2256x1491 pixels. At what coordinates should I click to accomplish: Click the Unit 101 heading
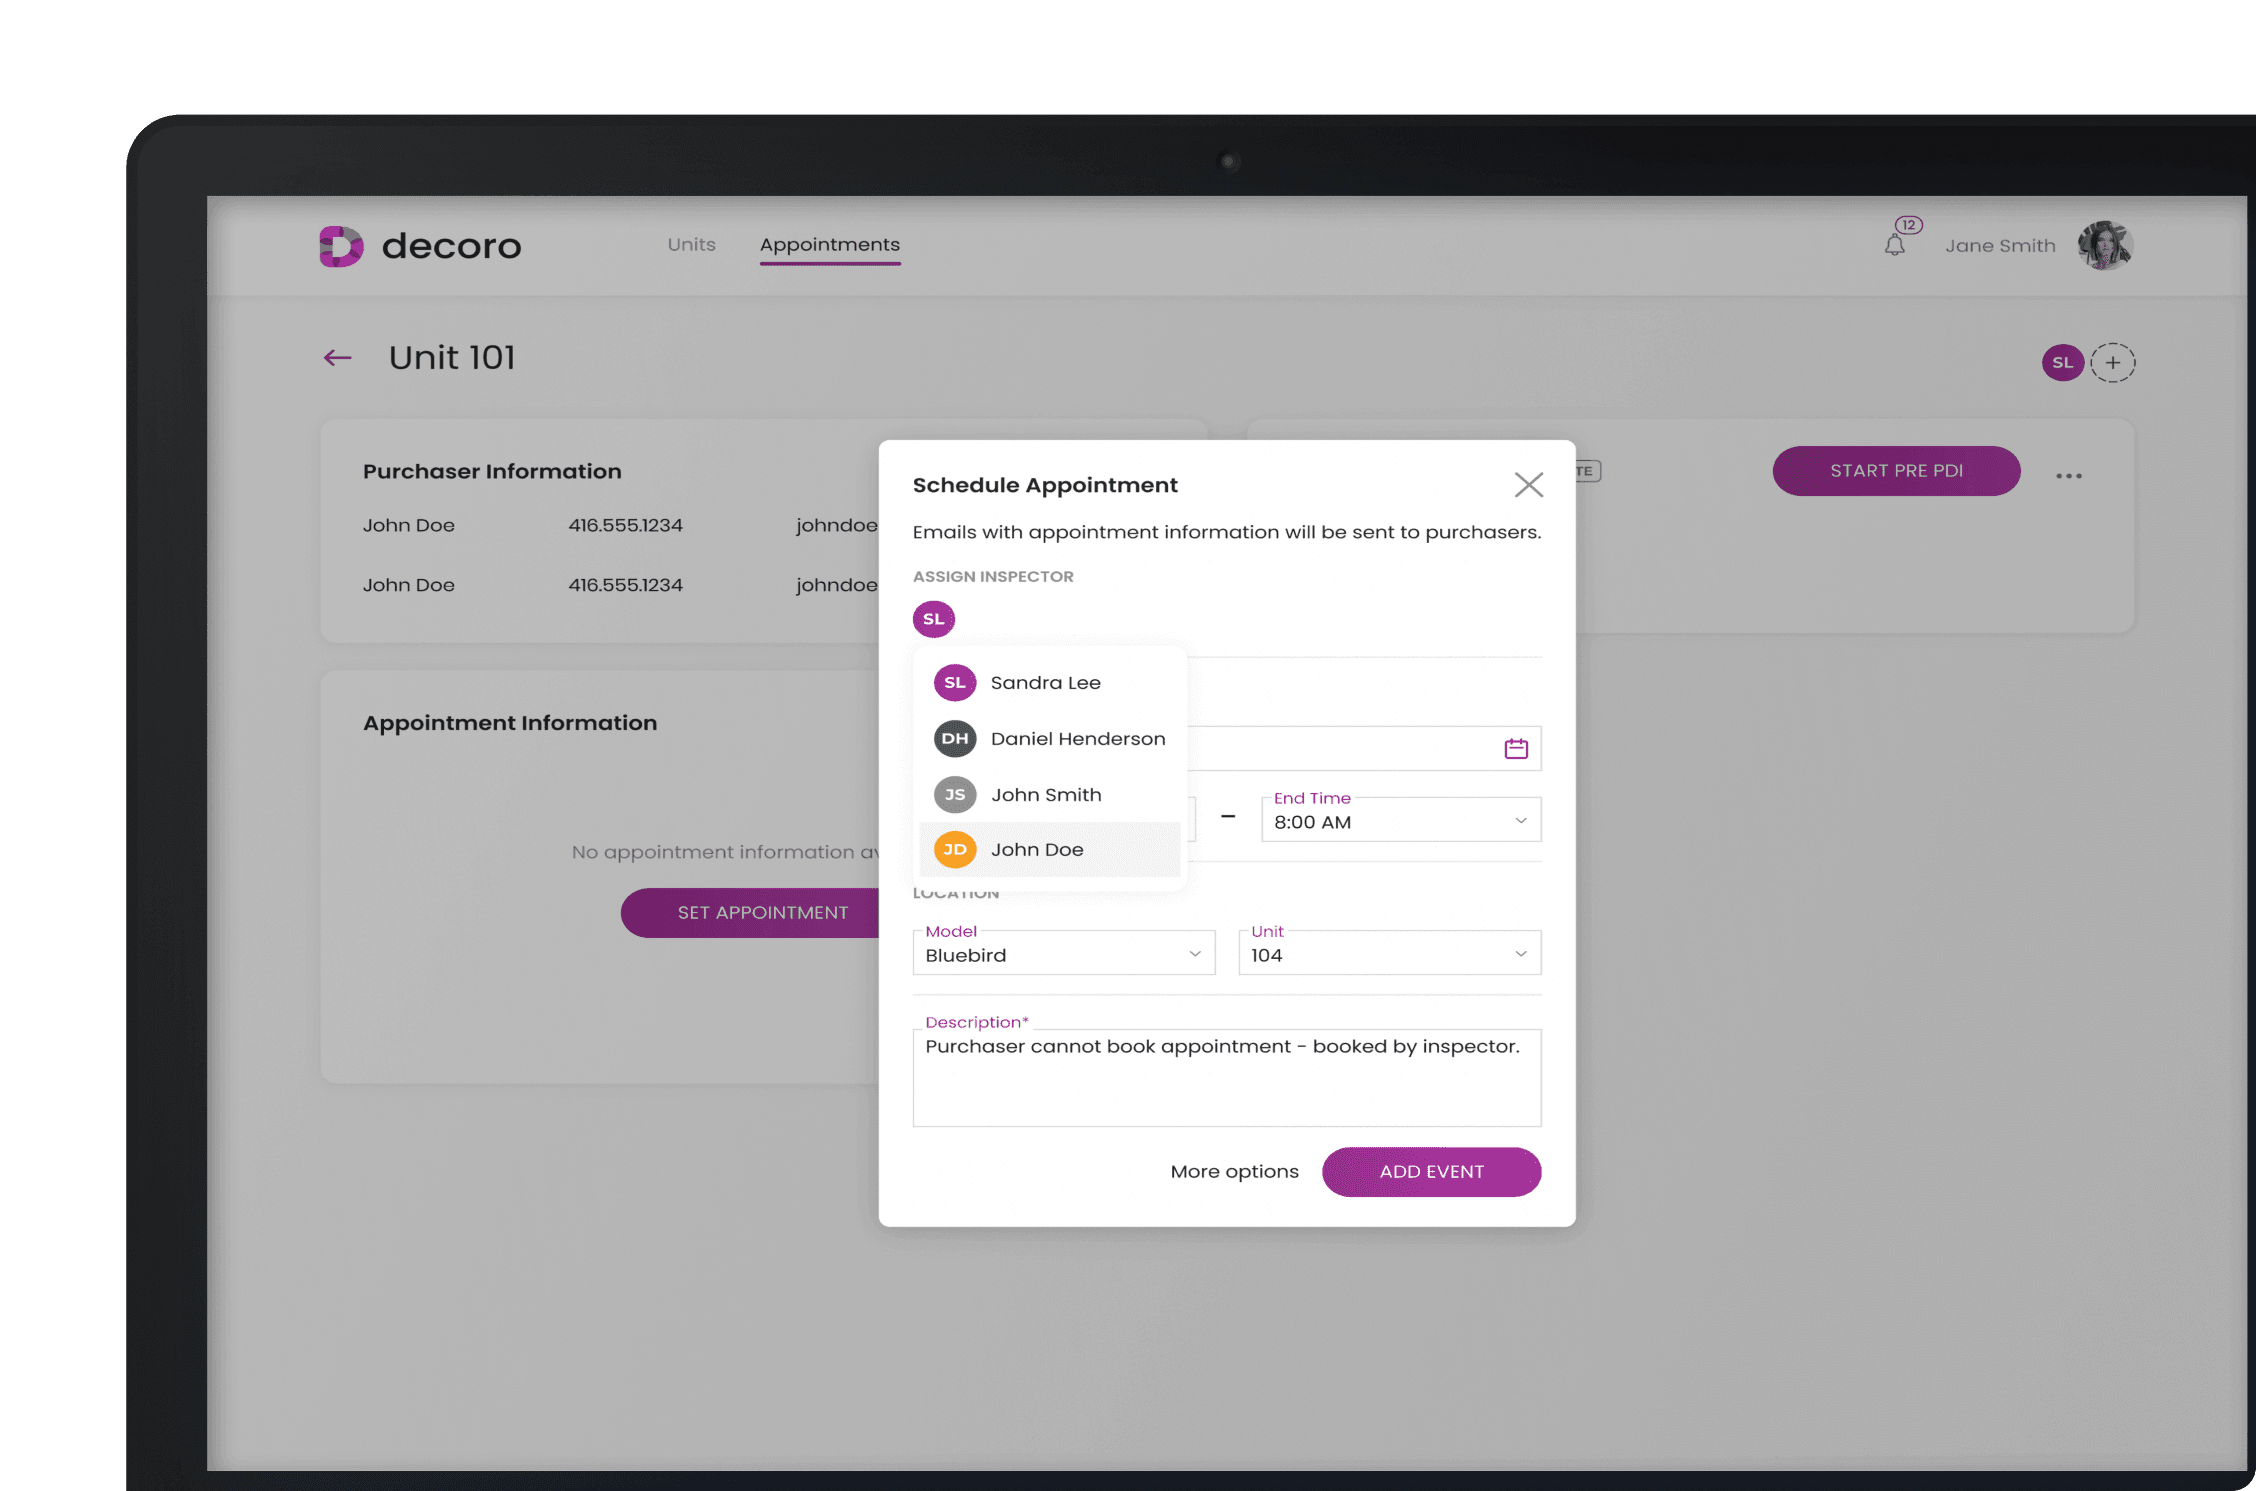(452, 358)
